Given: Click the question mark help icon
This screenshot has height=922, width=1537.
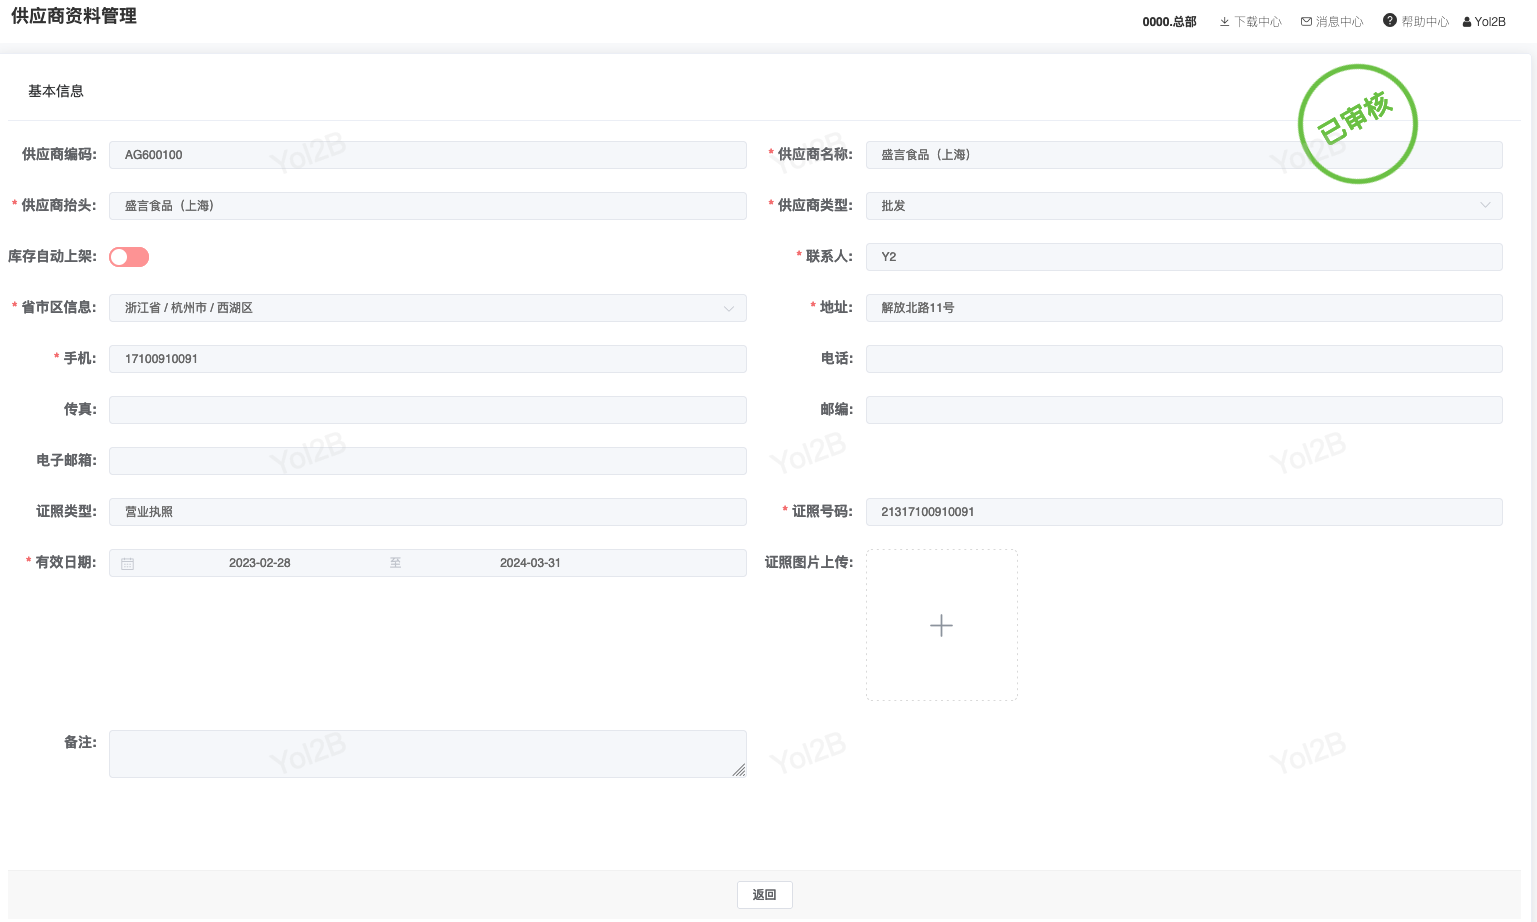Looking at the screenshot, I should click(1390, 21).
